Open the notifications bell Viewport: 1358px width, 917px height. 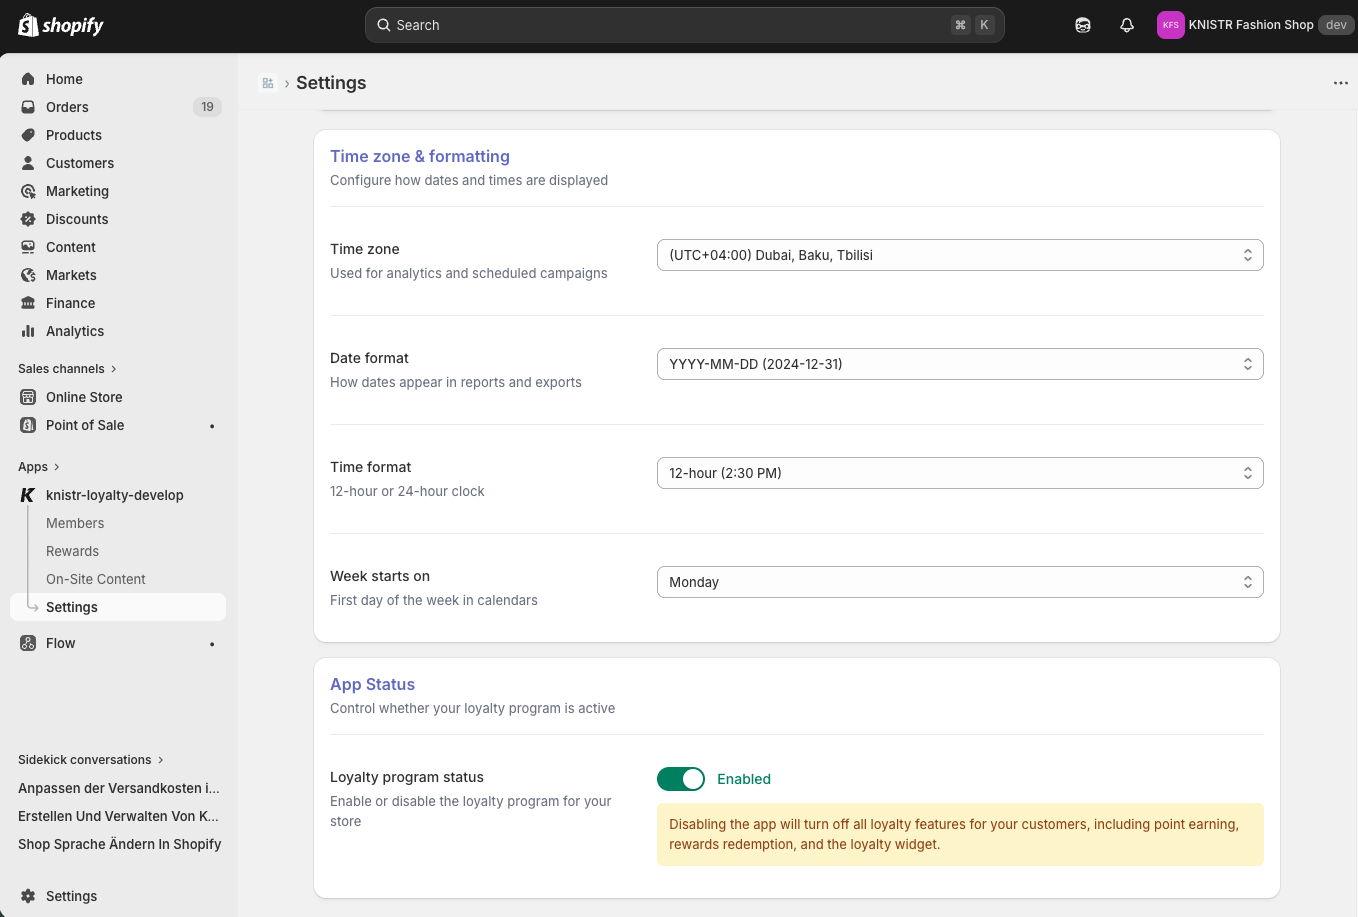[x=1127, y=25]
